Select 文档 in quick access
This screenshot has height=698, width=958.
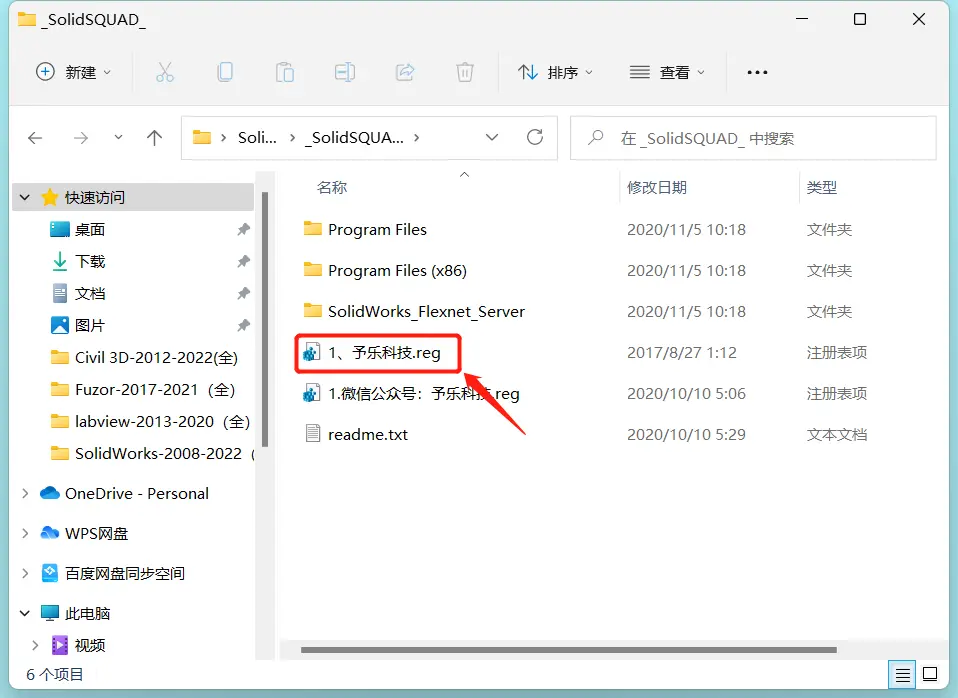tap(90, 293)
